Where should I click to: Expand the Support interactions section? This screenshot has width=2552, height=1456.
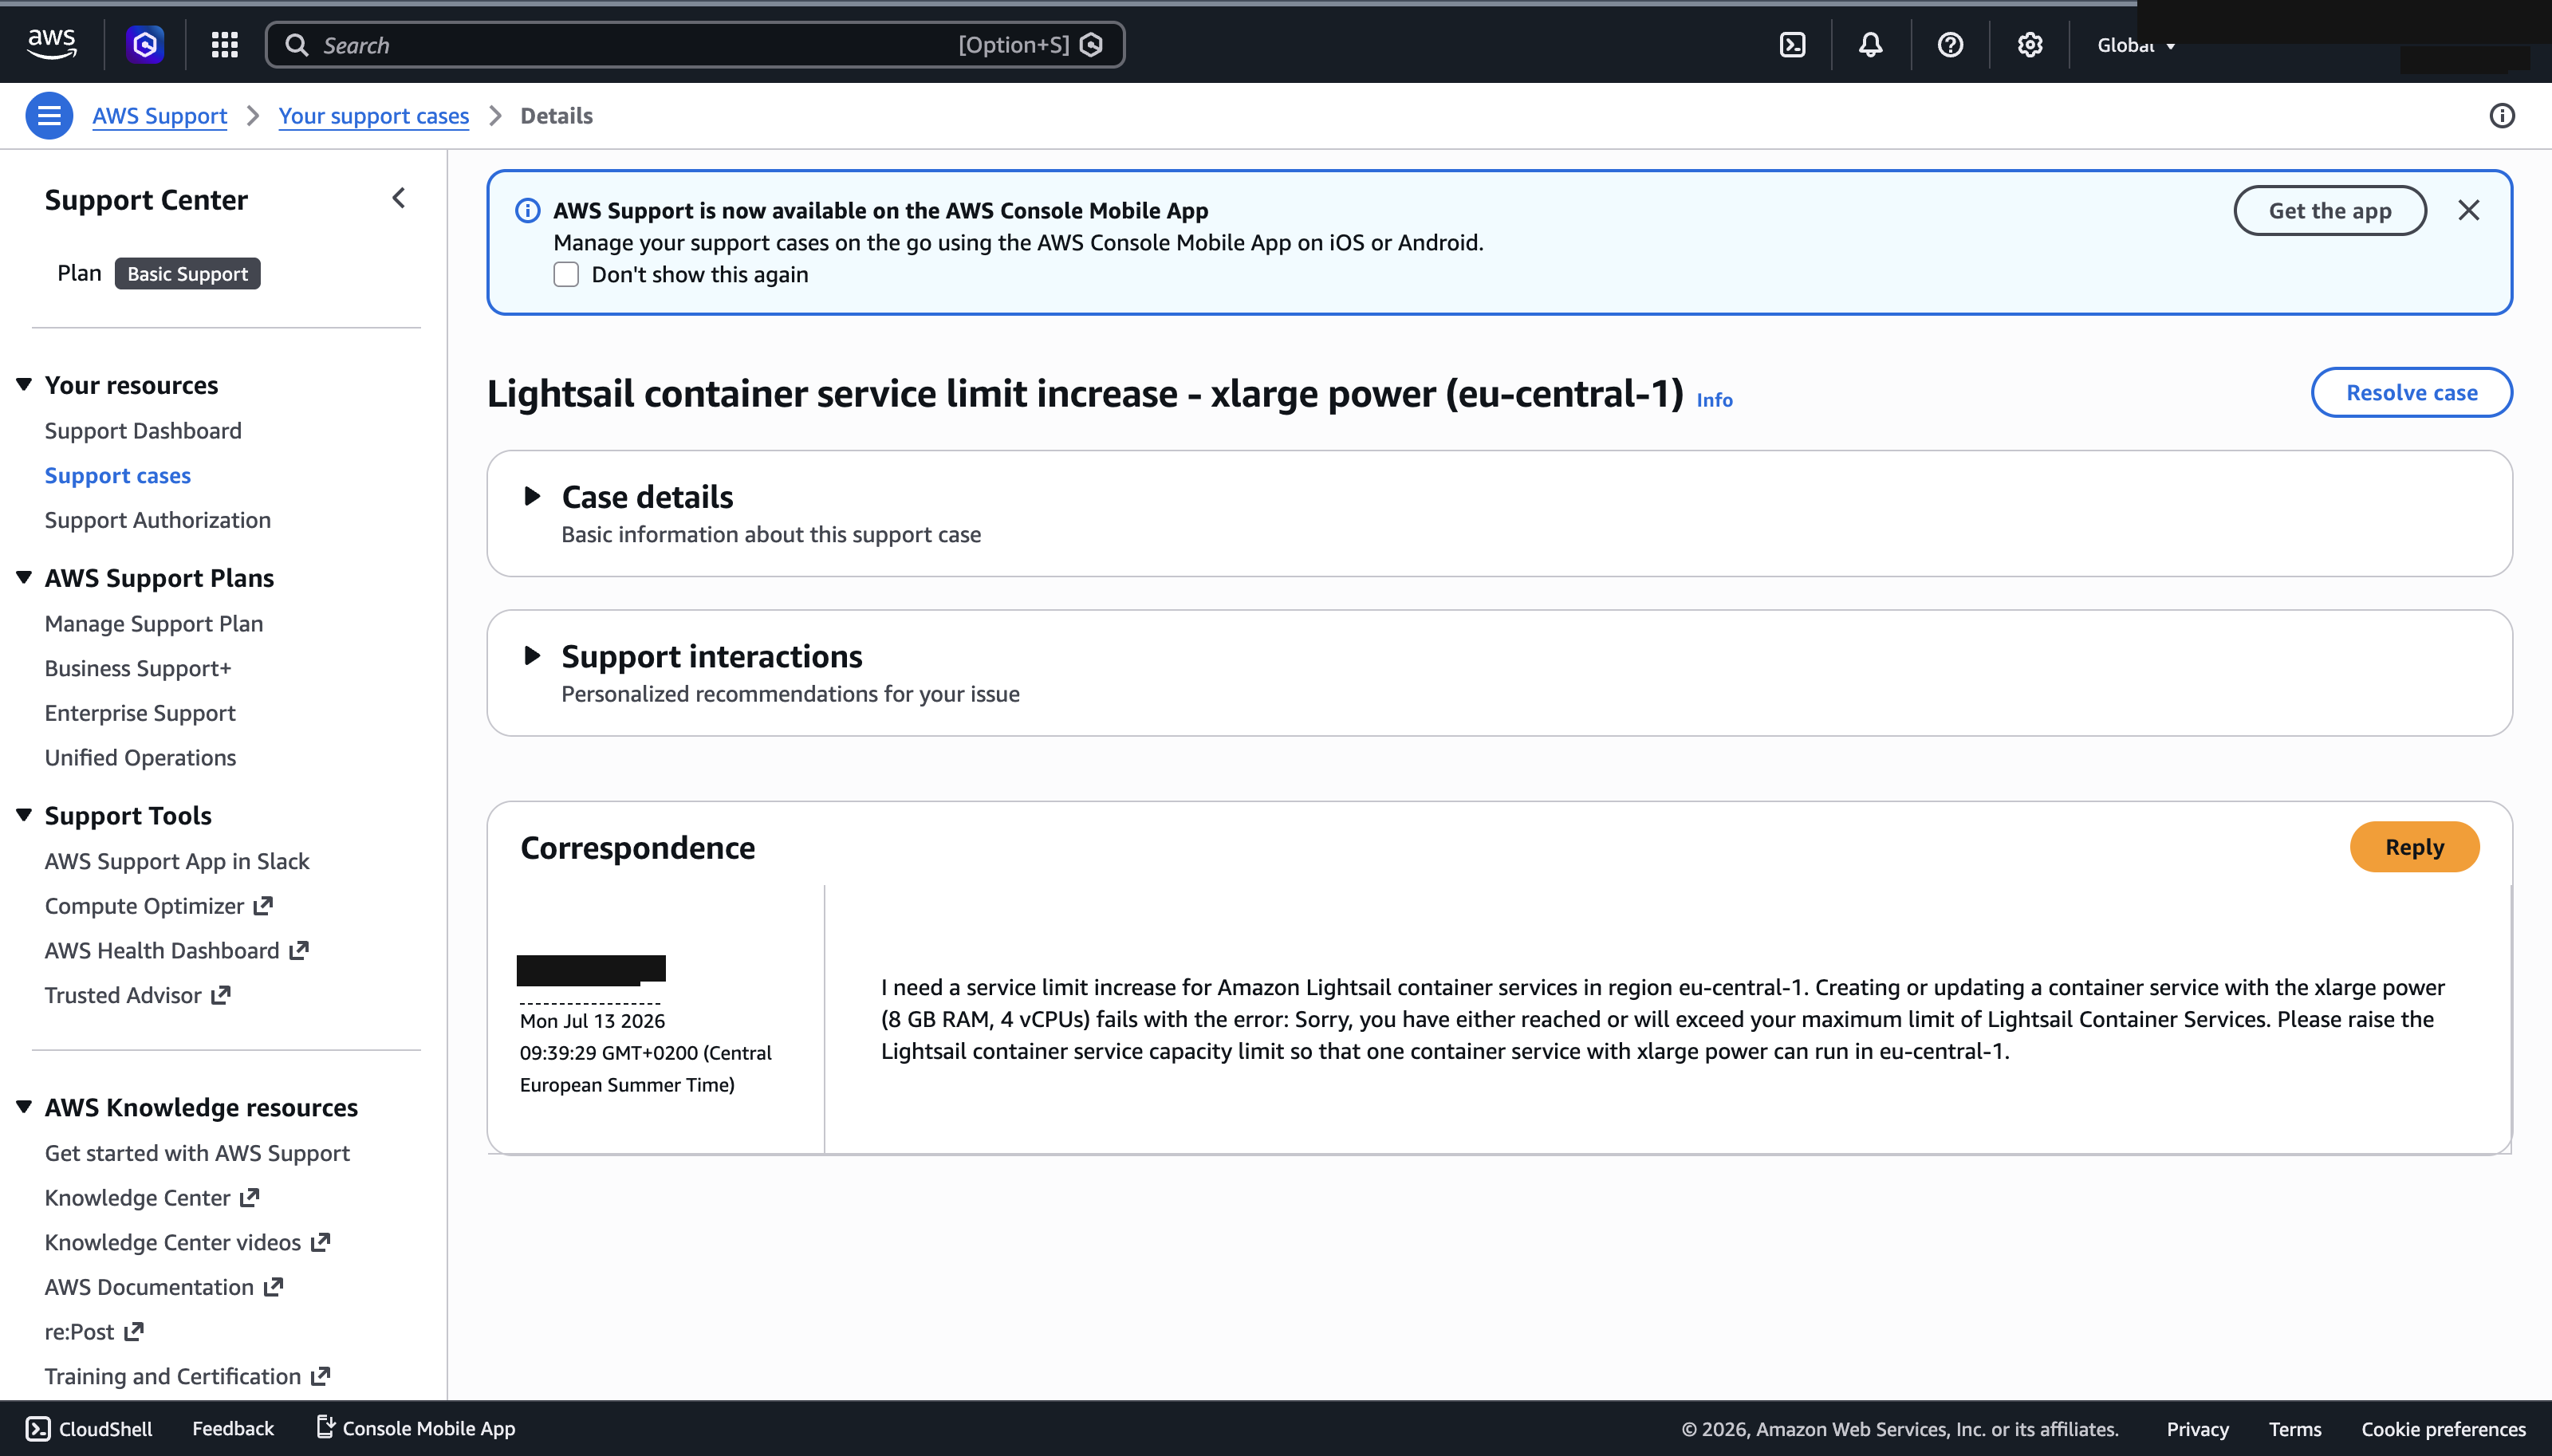532,656
